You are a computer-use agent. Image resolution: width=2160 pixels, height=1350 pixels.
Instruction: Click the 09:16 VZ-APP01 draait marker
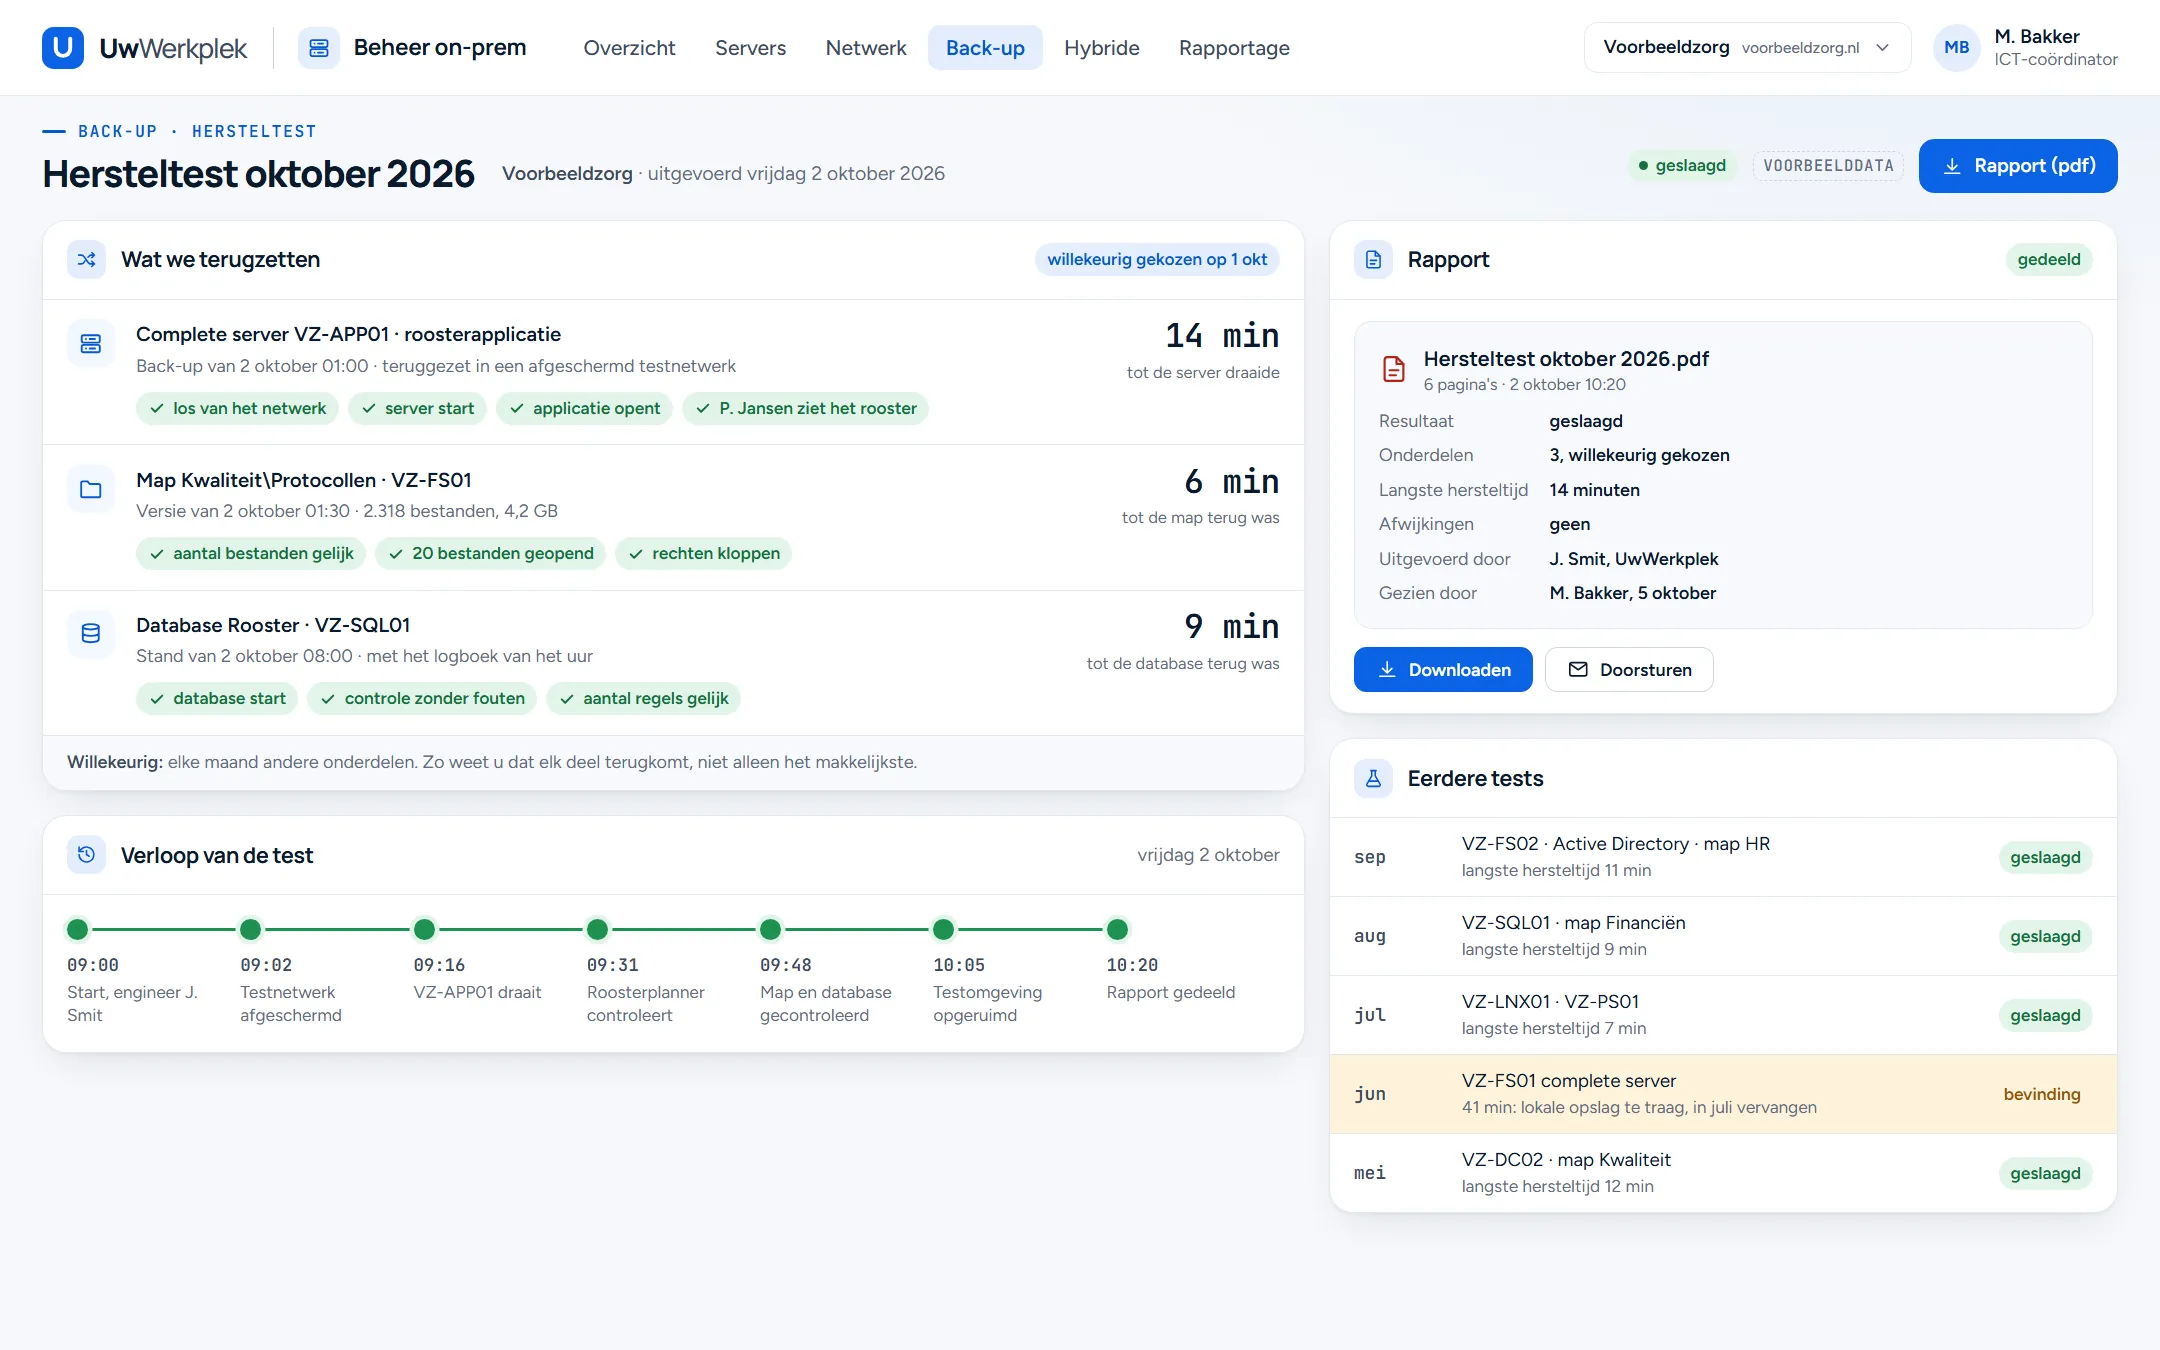(424, 930)
